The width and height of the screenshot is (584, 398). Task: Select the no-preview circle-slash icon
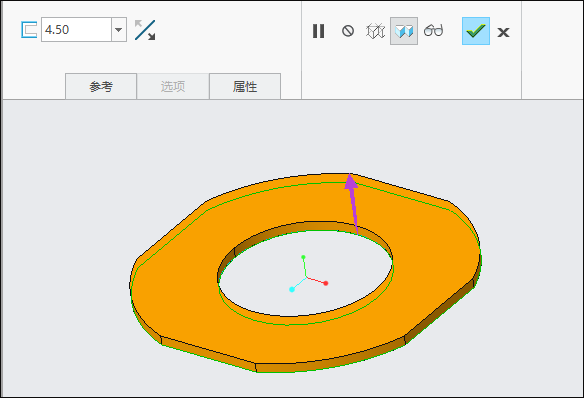pyautogui.click(x=348, y=31)
